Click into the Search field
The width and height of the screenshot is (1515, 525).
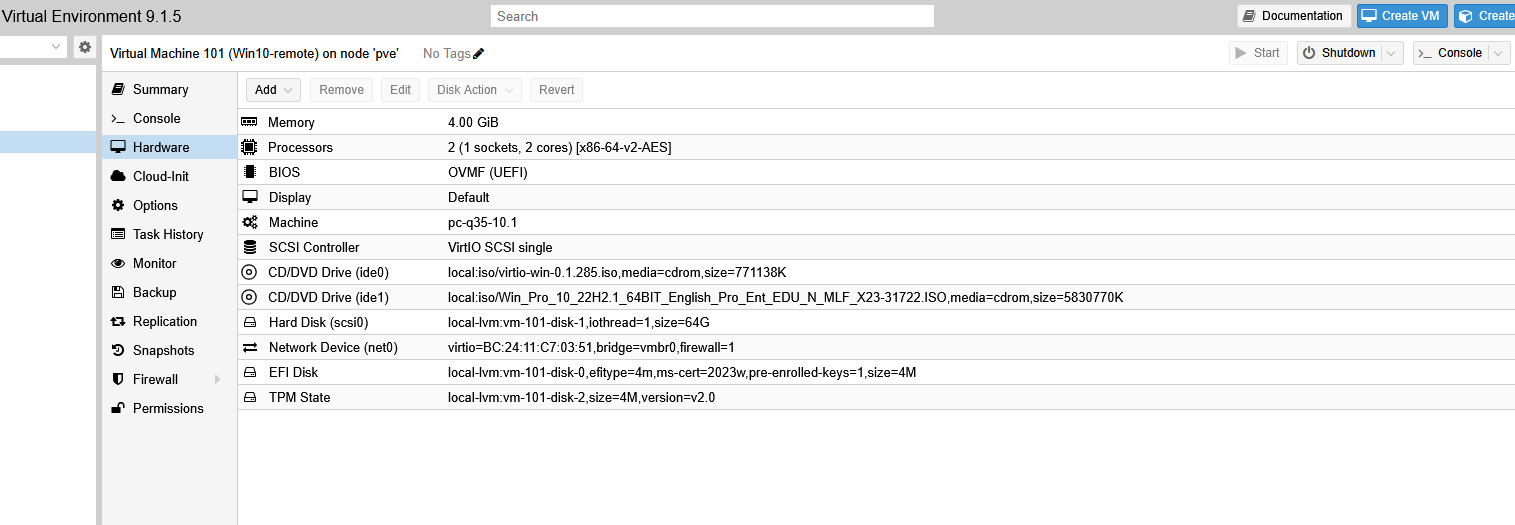[712, 16]
